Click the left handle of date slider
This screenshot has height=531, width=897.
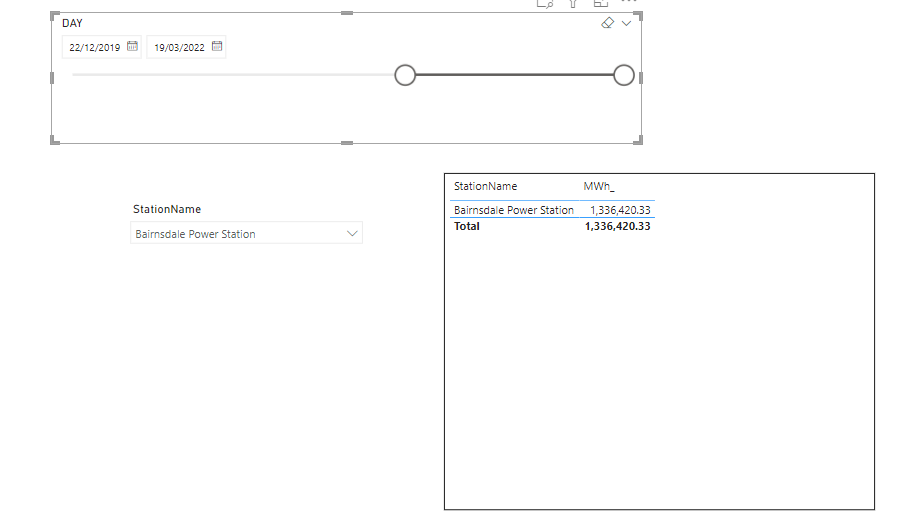tap(405, 75)
